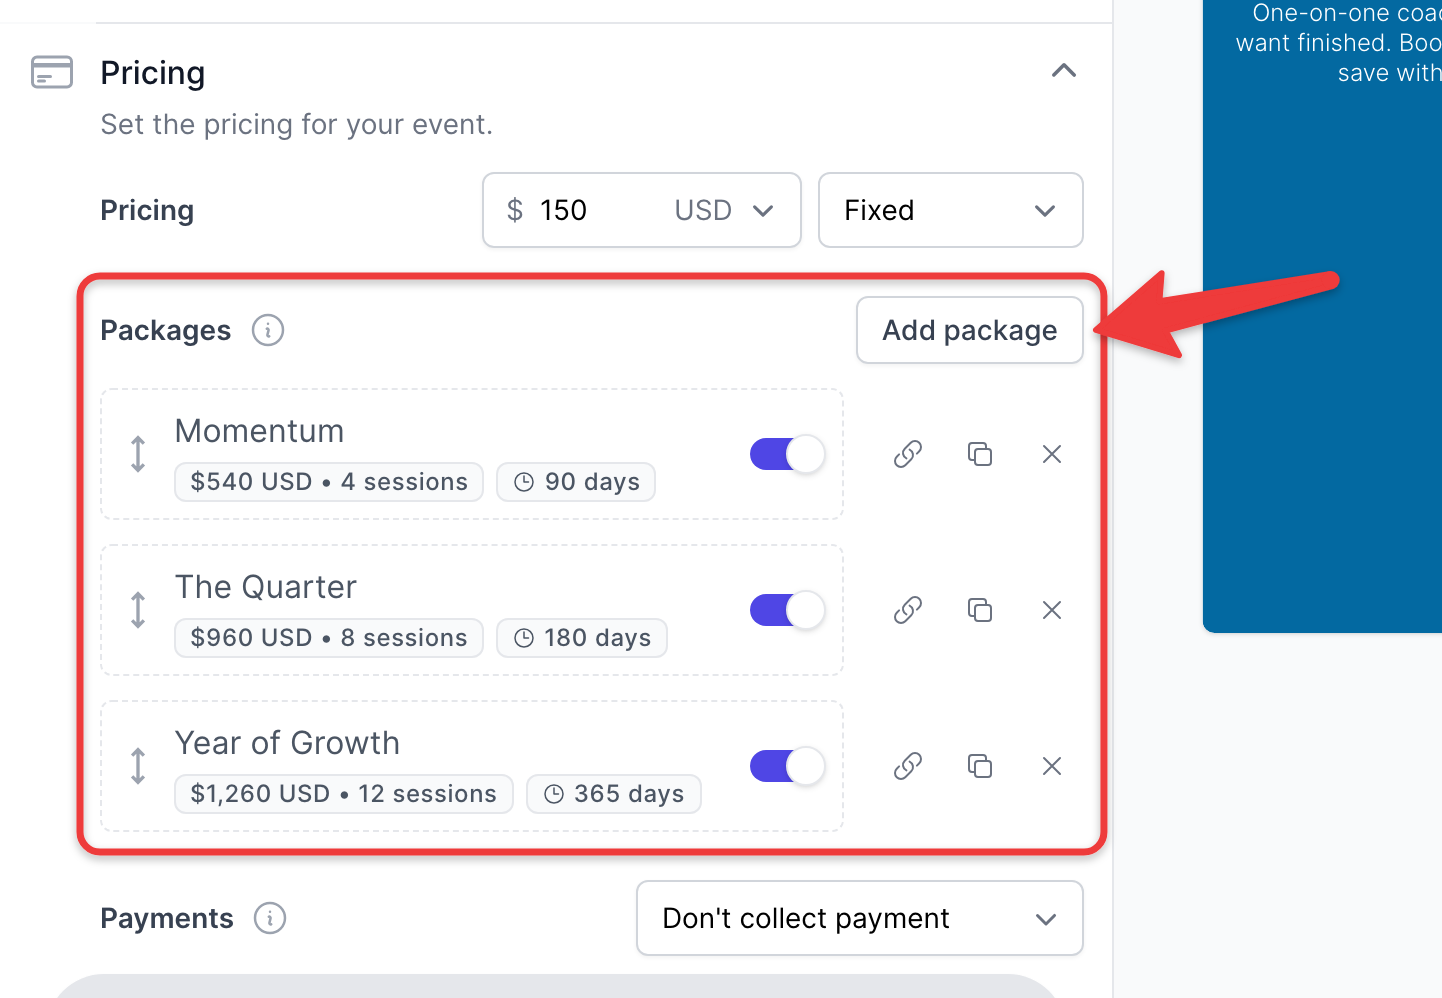Duplicate The Quarter package
This screenshot has height=998, width=1442.
coord(980,610)
